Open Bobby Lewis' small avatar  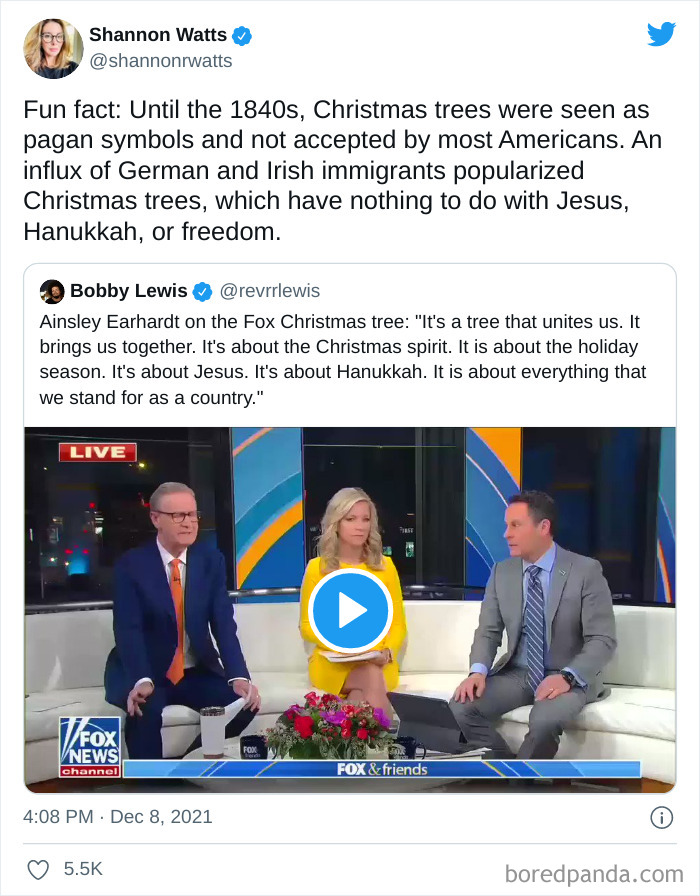52,291
